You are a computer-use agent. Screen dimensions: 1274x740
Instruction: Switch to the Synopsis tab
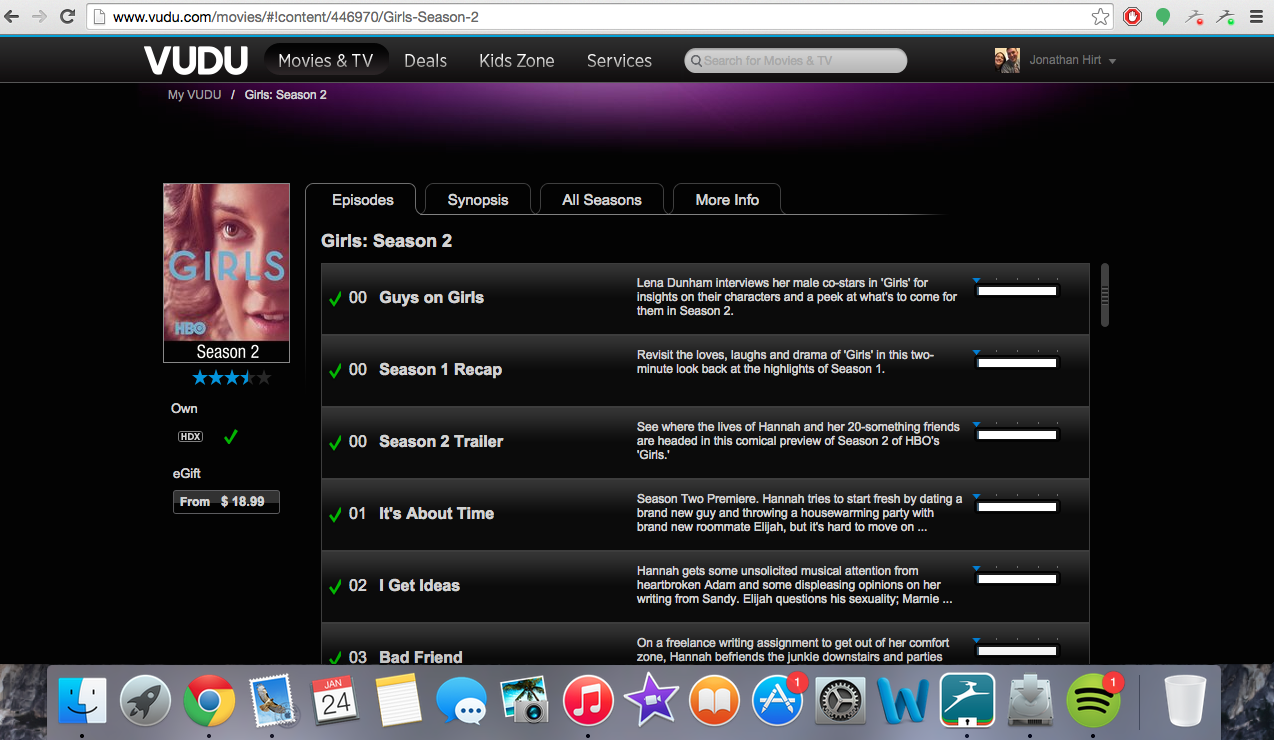[478, 200]
